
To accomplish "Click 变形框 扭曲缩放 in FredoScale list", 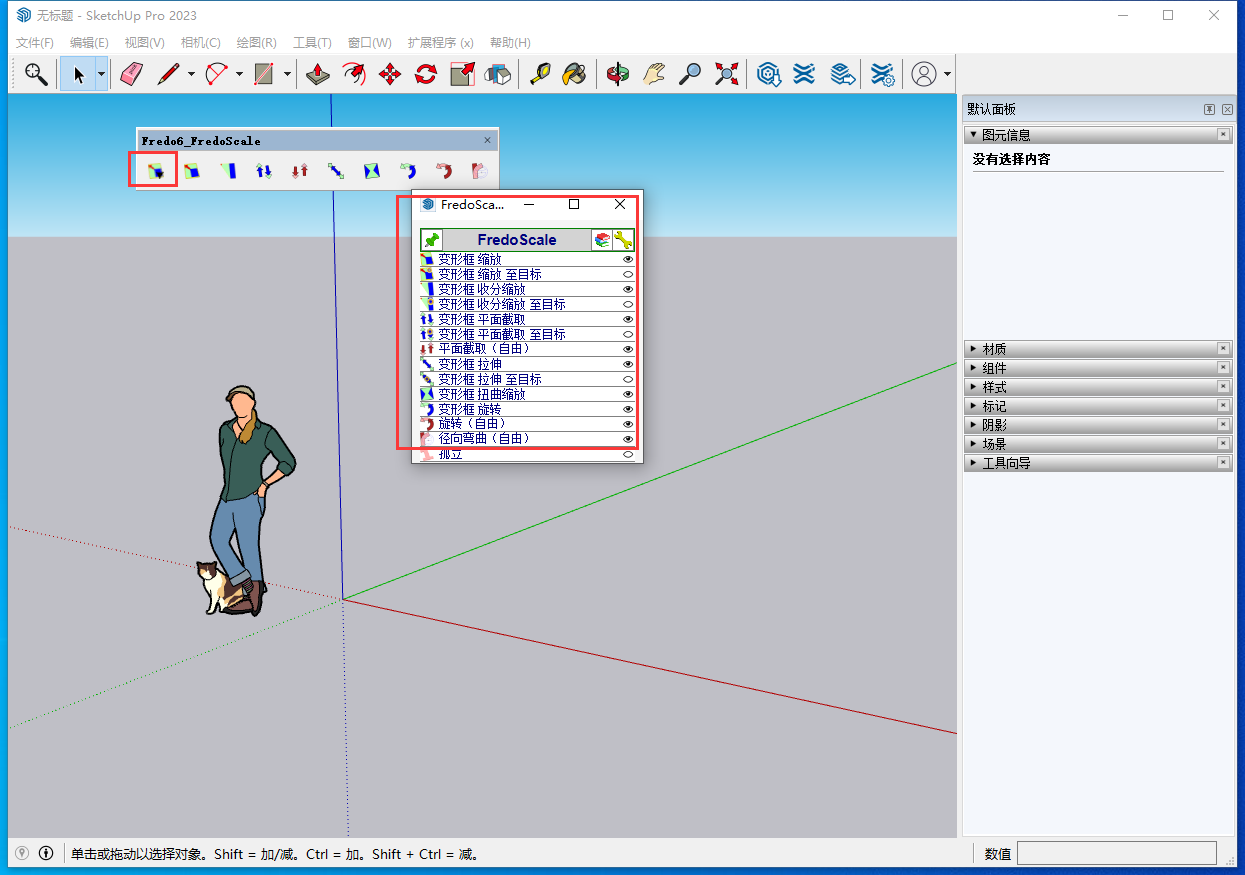I will point(481,394).
